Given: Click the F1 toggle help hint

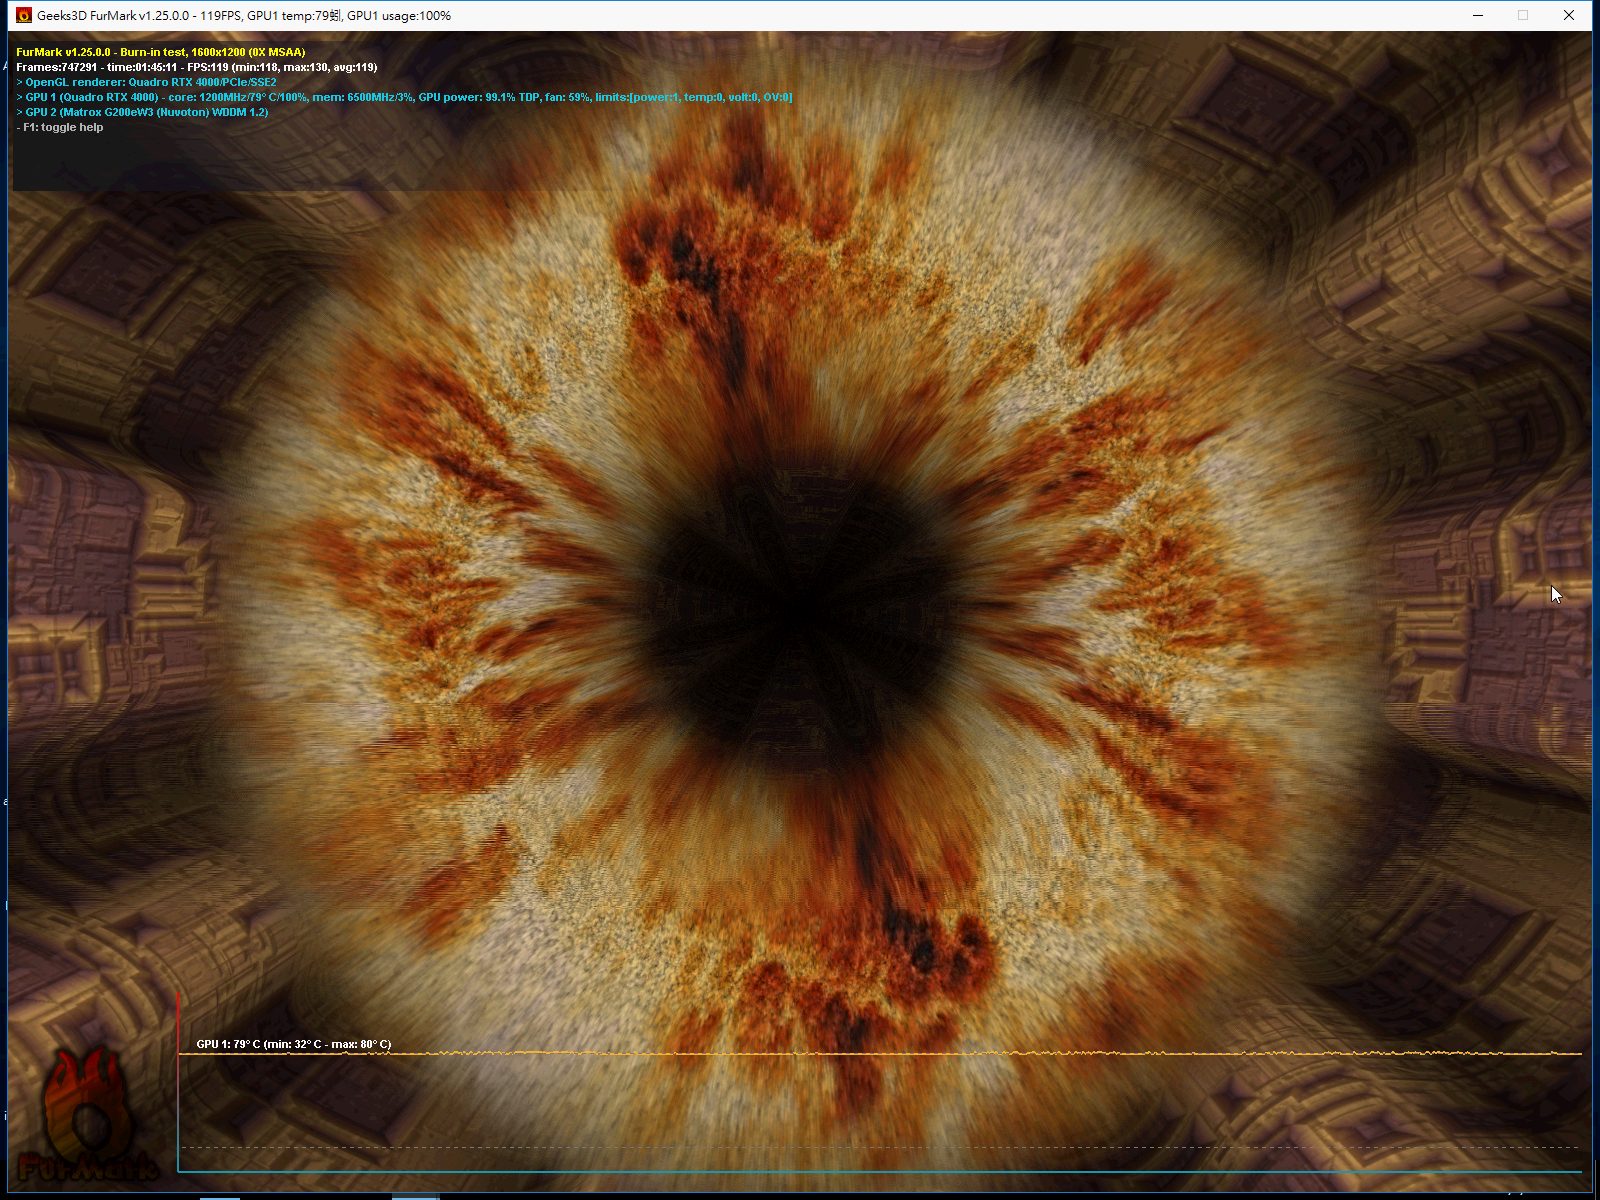Looking at the screenshot, I should 60,127.
